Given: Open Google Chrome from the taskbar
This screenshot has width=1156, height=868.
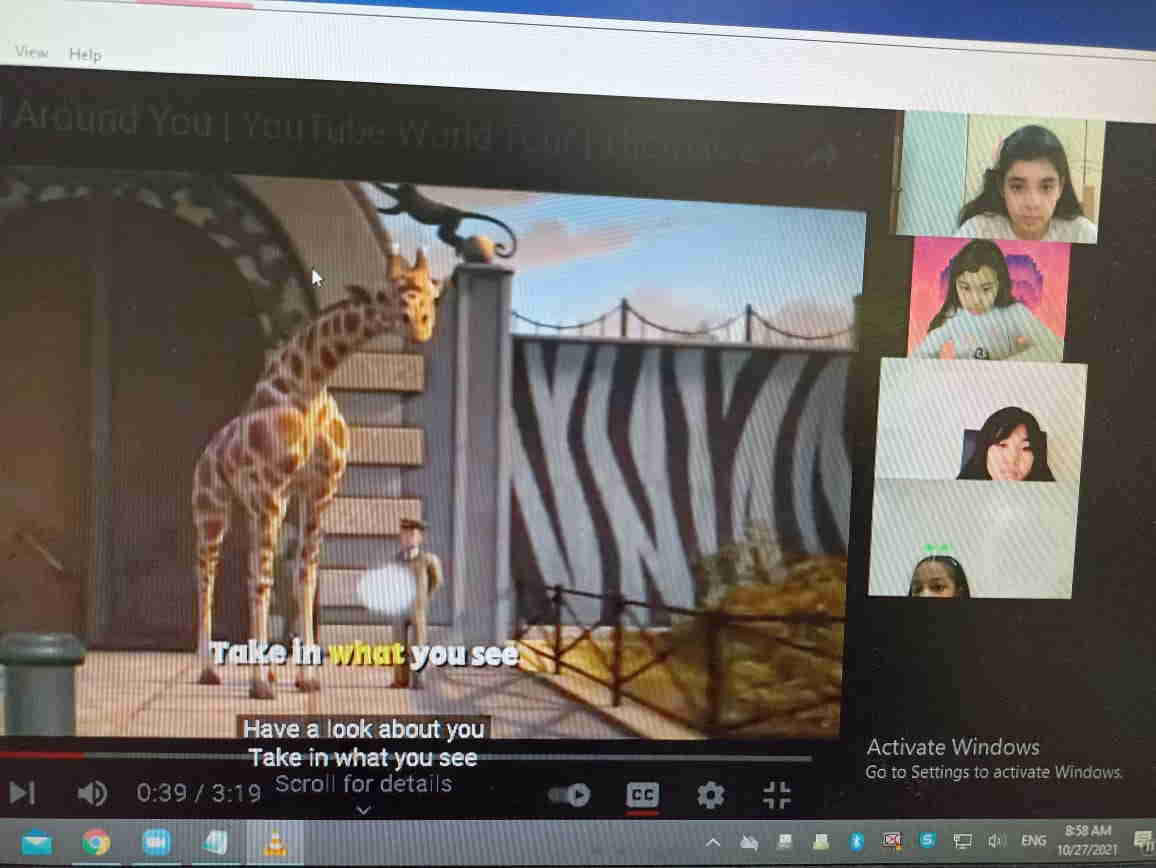Looking at the screenshot, I should [x=96, y=842].
